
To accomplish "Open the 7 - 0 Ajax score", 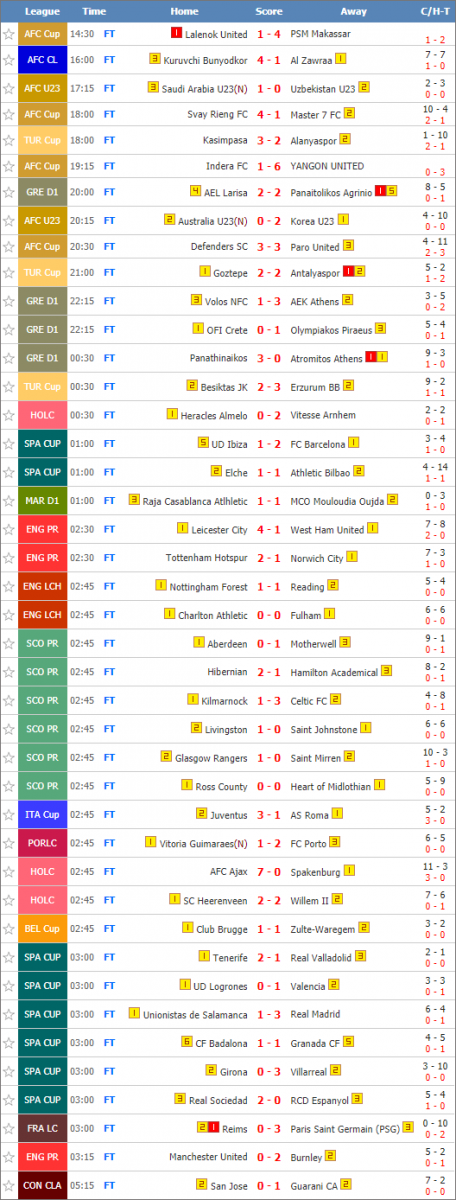I will point(269,872).
